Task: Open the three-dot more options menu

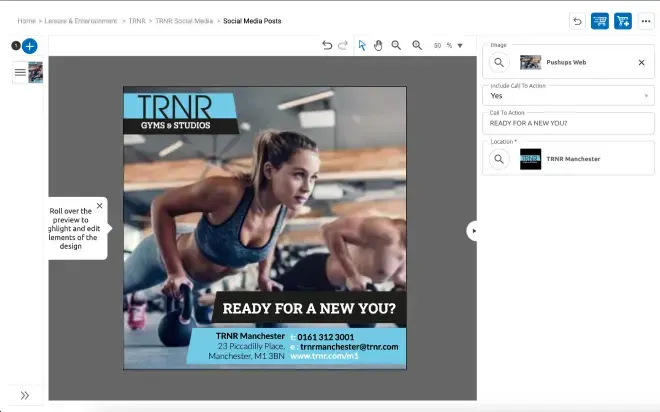Action: pyautogui.click(x=646, y=21)
